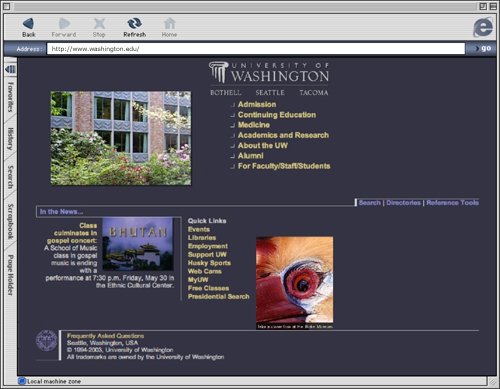This screenshot has width=500, height=389.
Task: Click the window resize grip corner
Action: point(492,381)
